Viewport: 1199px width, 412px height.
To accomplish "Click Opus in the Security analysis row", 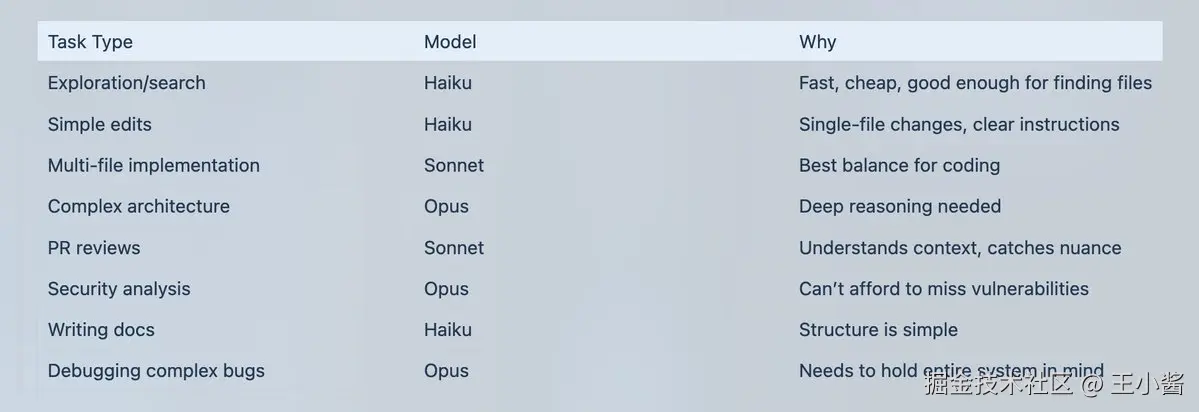I will click(x=447, y=289).
